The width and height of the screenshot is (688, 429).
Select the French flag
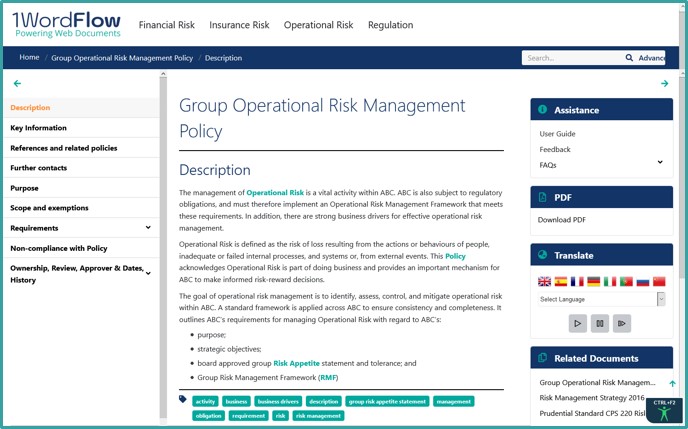click(x=577, y=282)
